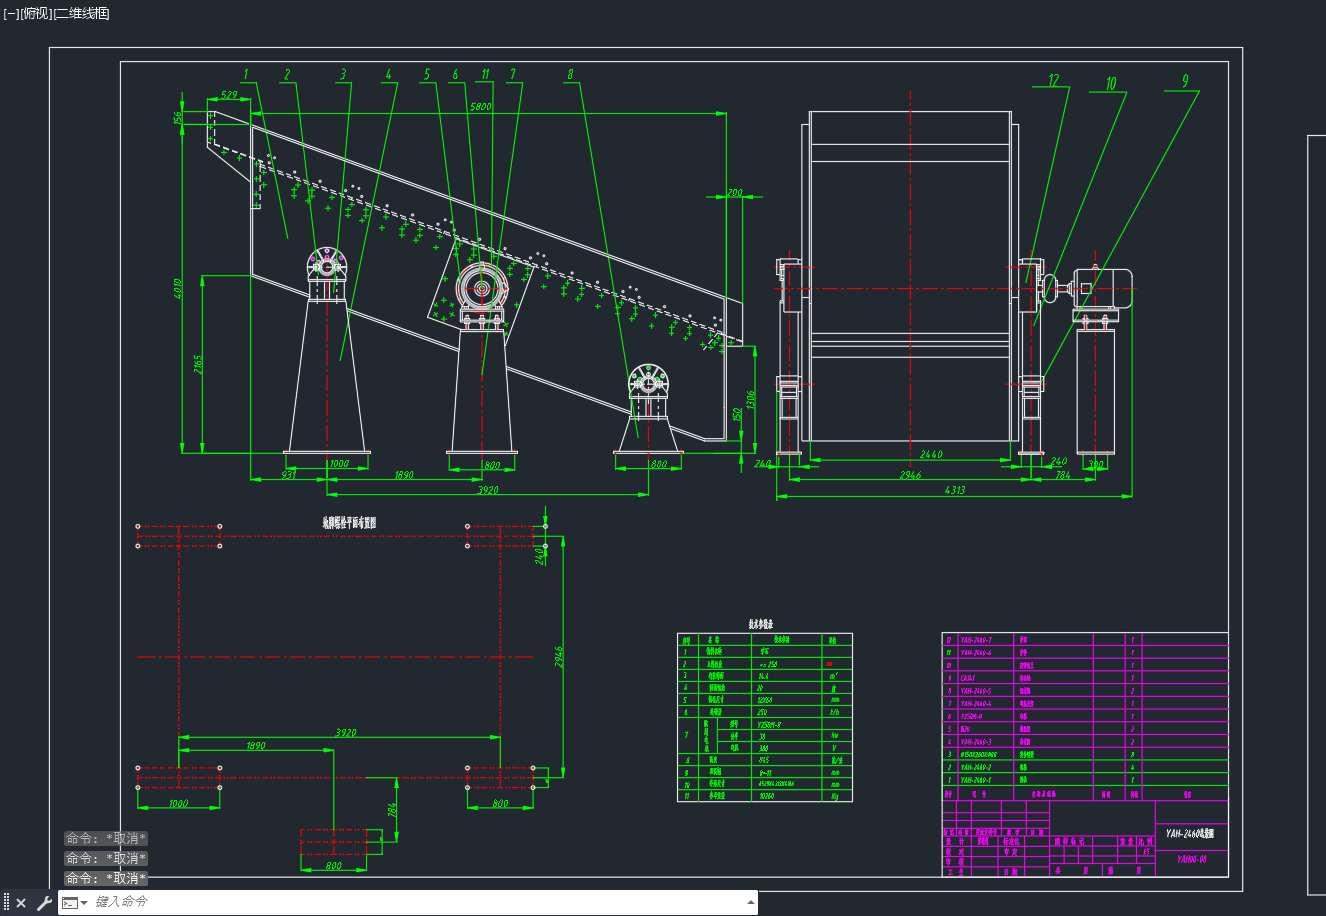
Task: Open command line customize wrench menu
Action: tap(44, 903)
